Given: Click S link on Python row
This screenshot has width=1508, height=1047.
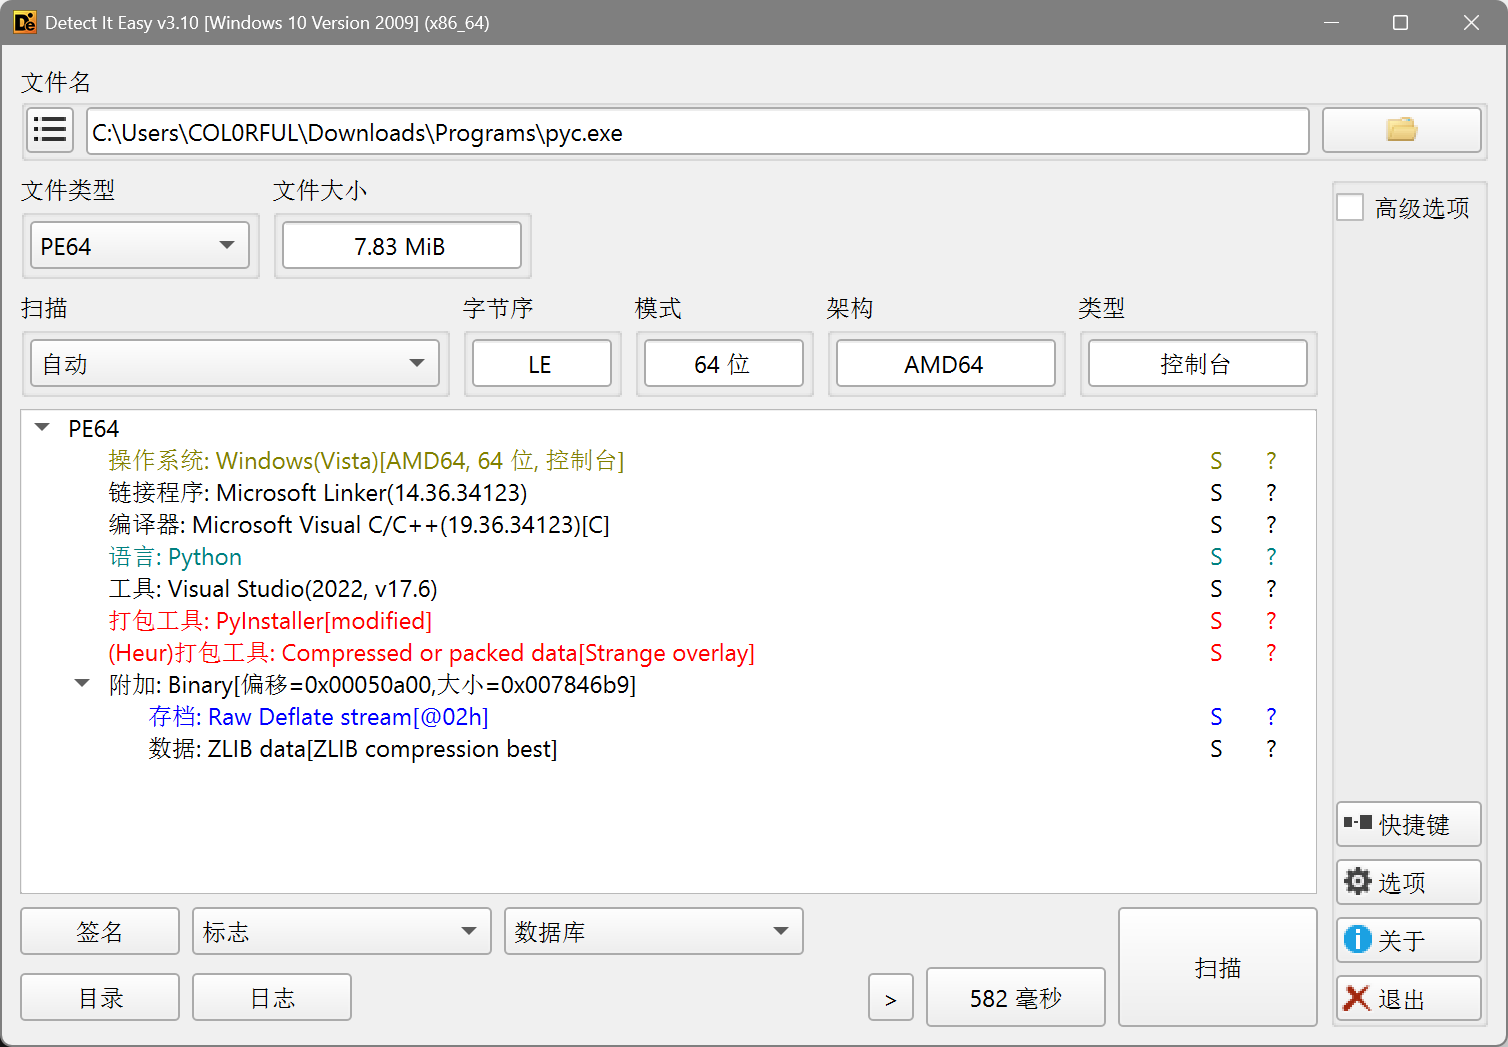Looking at the screenshot, I should coord(1216,557).
